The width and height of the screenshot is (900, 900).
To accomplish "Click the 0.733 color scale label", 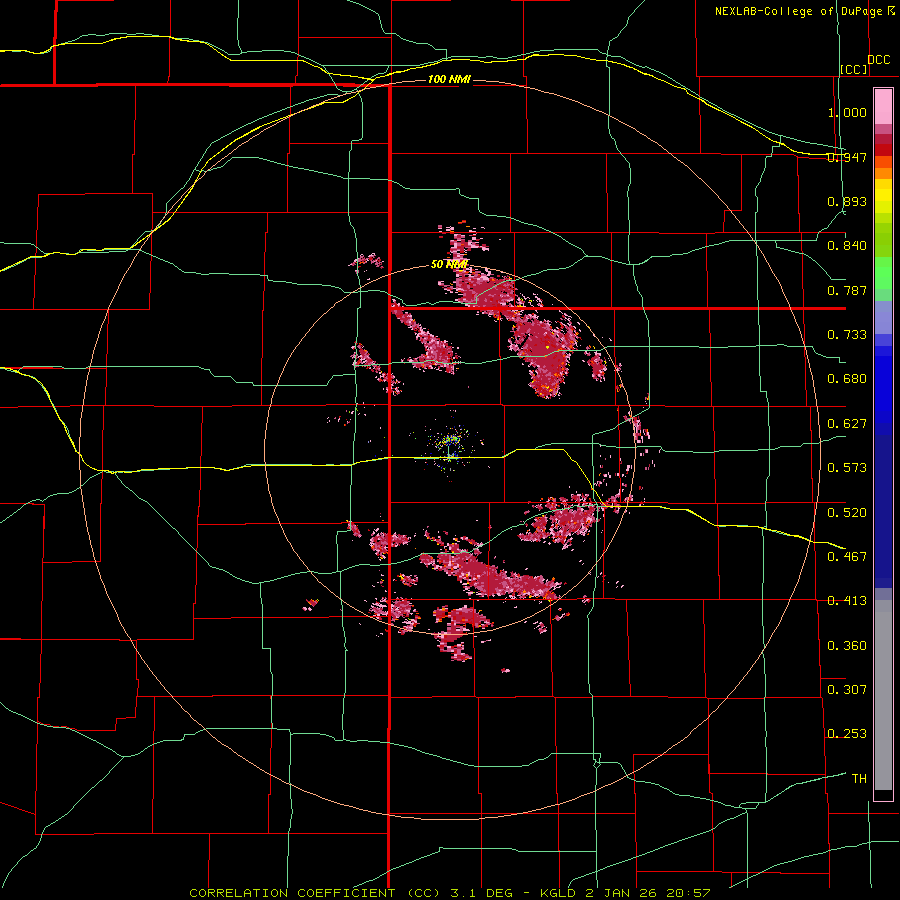I will 847,335.
